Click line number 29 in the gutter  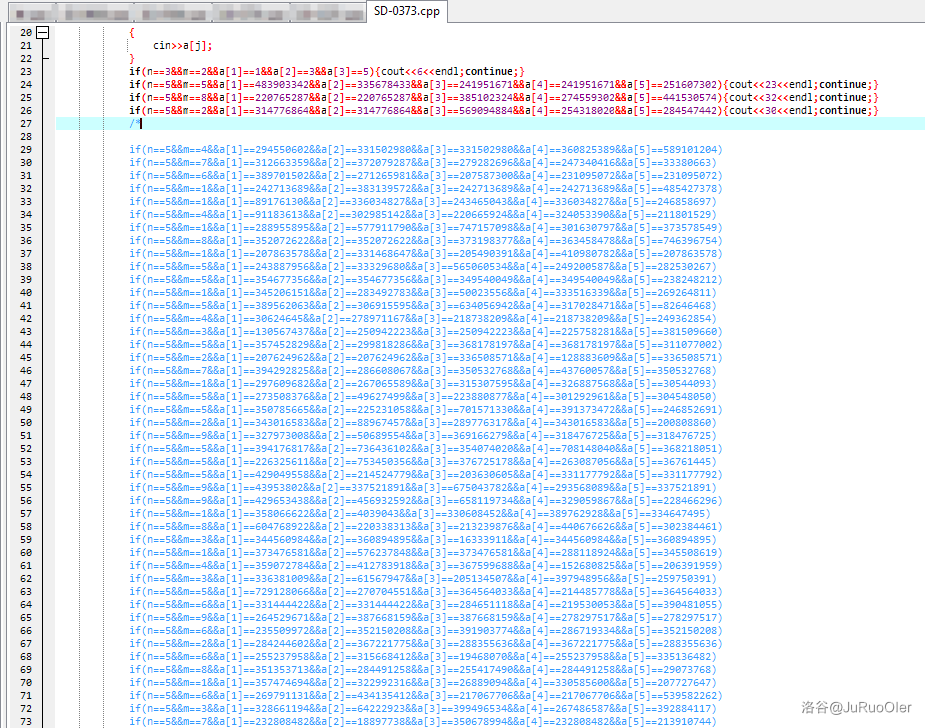pyautogui.click(x=26, y=149)
